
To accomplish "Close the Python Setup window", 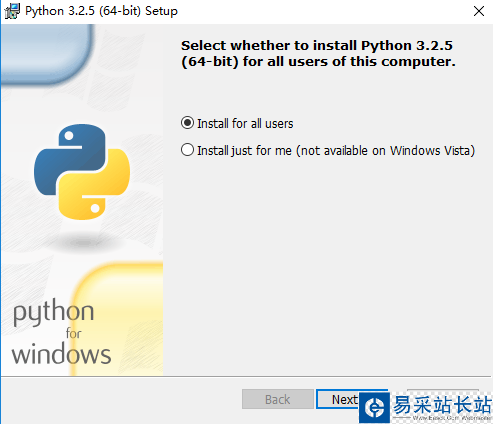I will click(x=479, y=11).
